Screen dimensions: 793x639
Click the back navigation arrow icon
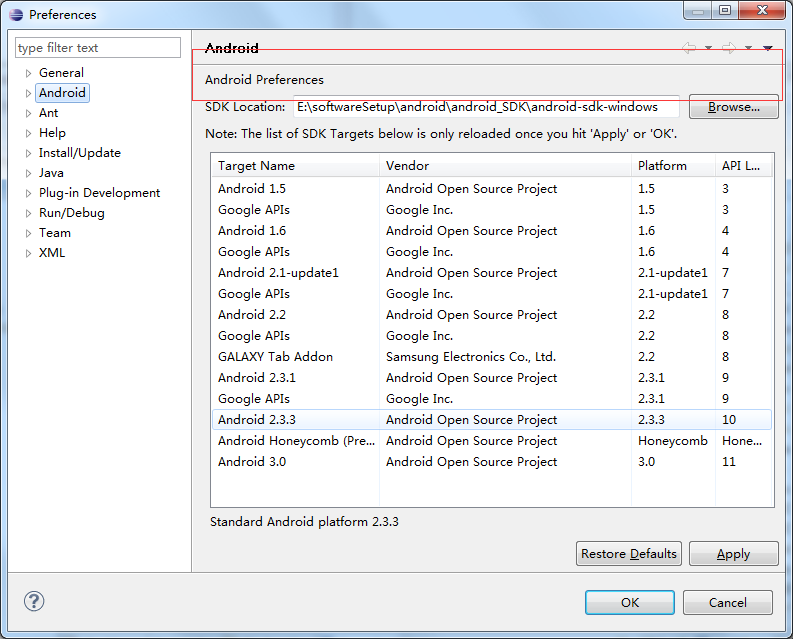[689, 48]
